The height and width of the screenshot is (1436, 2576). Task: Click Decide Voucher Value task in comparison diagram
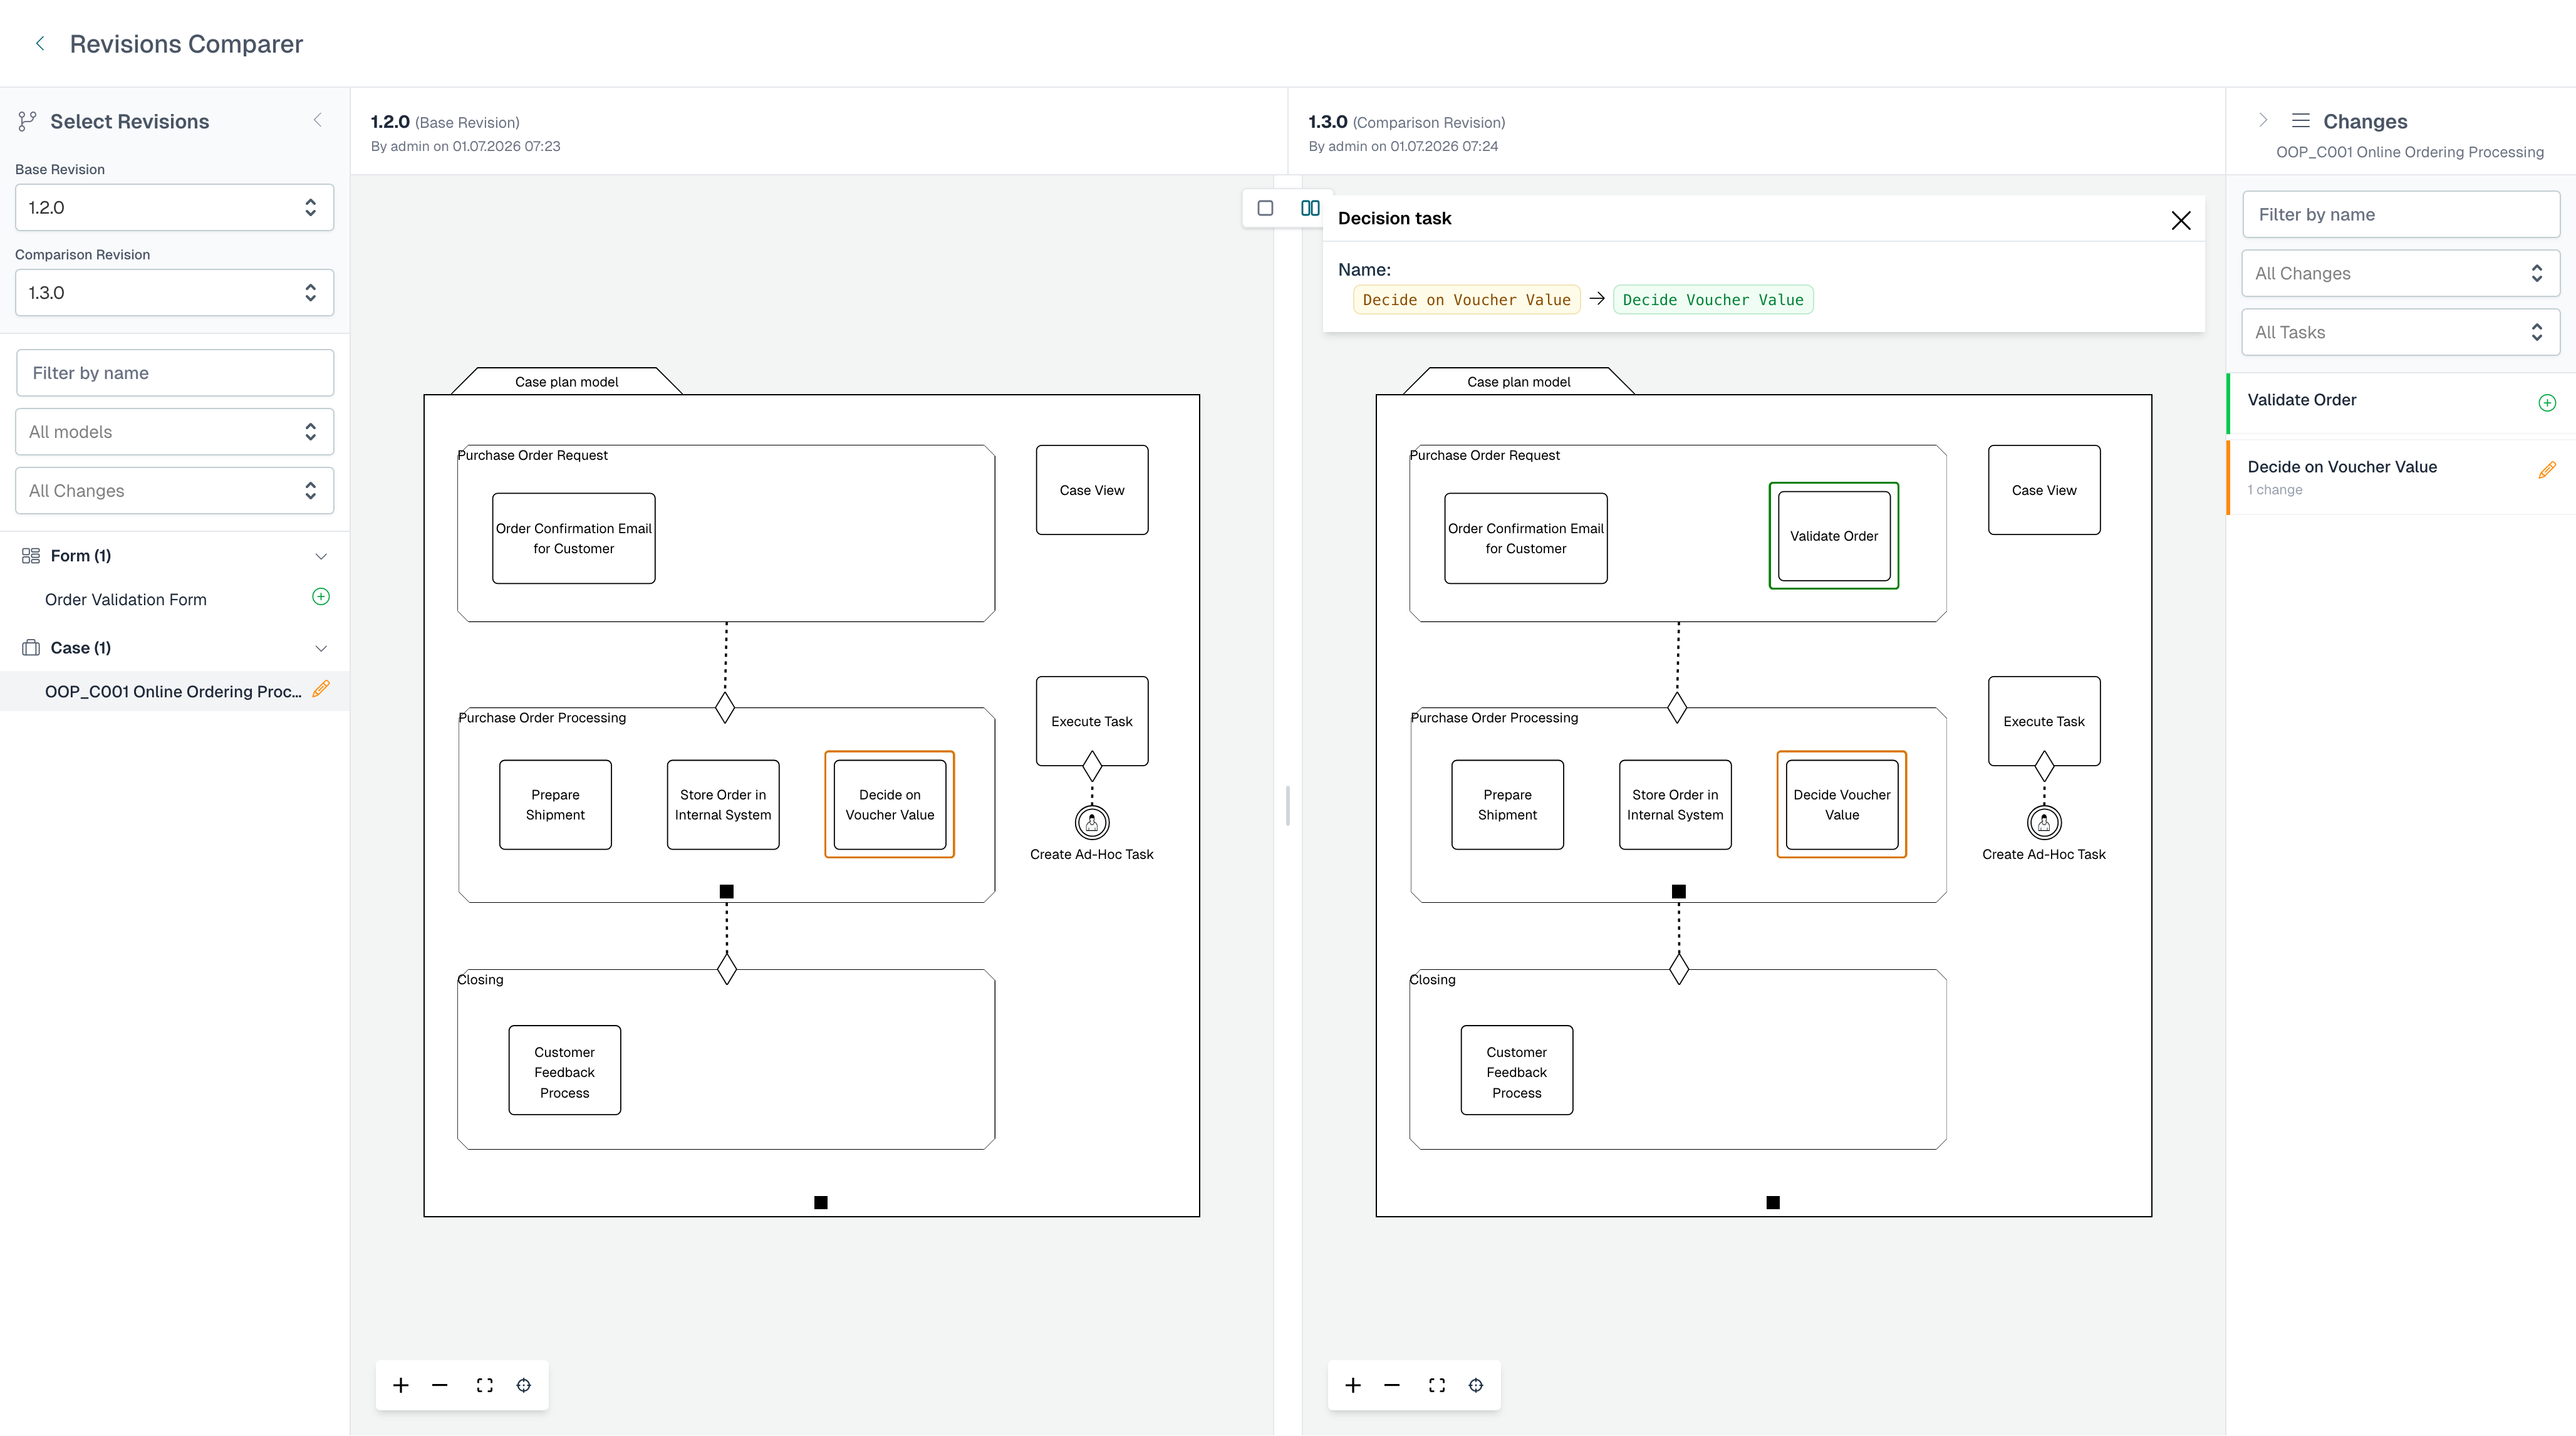[1841, 804]
